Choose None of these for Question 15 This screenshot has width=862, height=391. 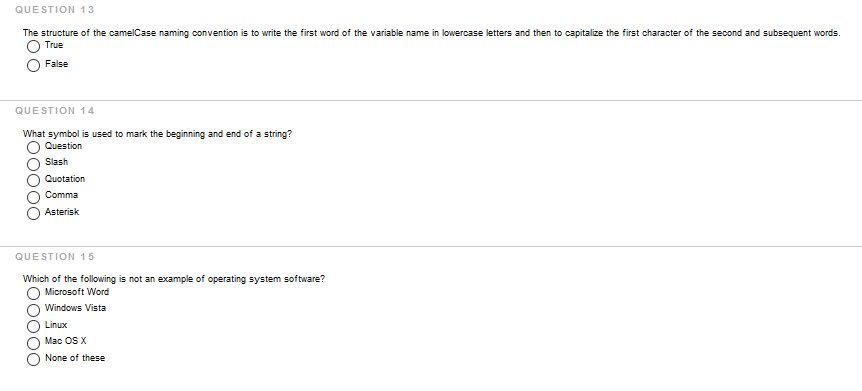tap(34, 360)
